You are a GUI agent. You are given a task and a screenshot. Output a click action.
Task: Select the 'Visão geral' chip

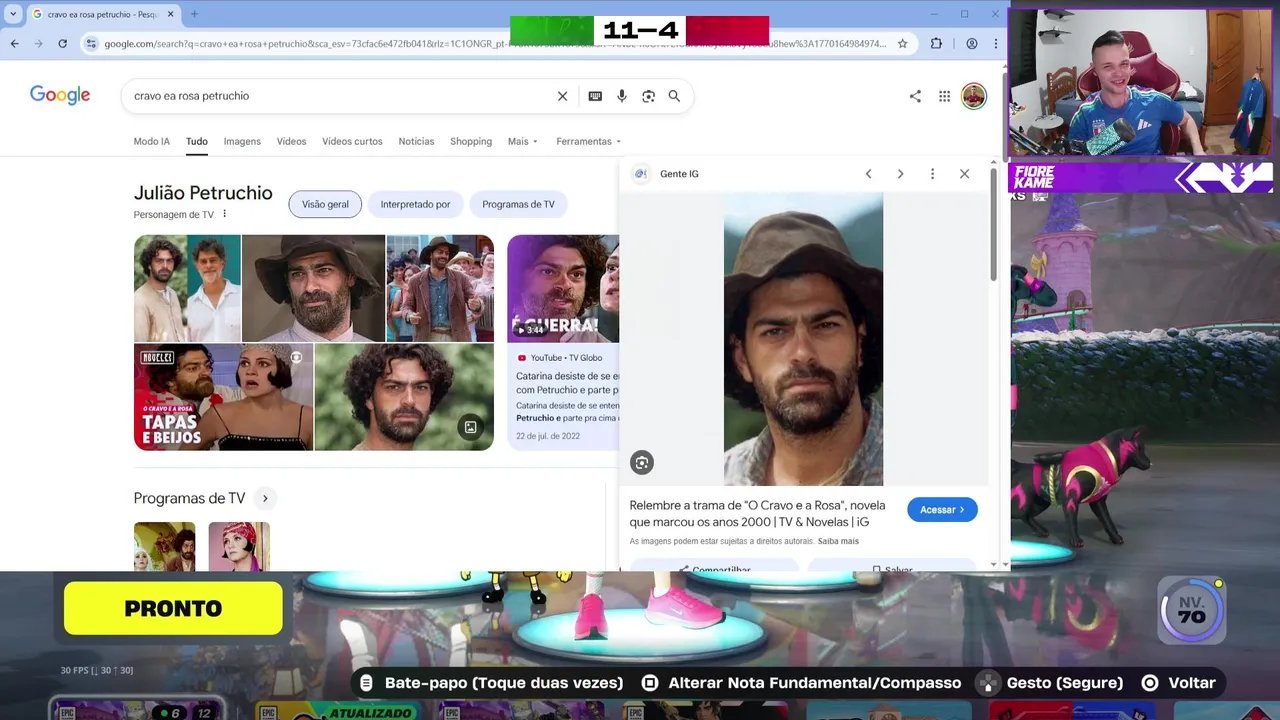(325, 204)
